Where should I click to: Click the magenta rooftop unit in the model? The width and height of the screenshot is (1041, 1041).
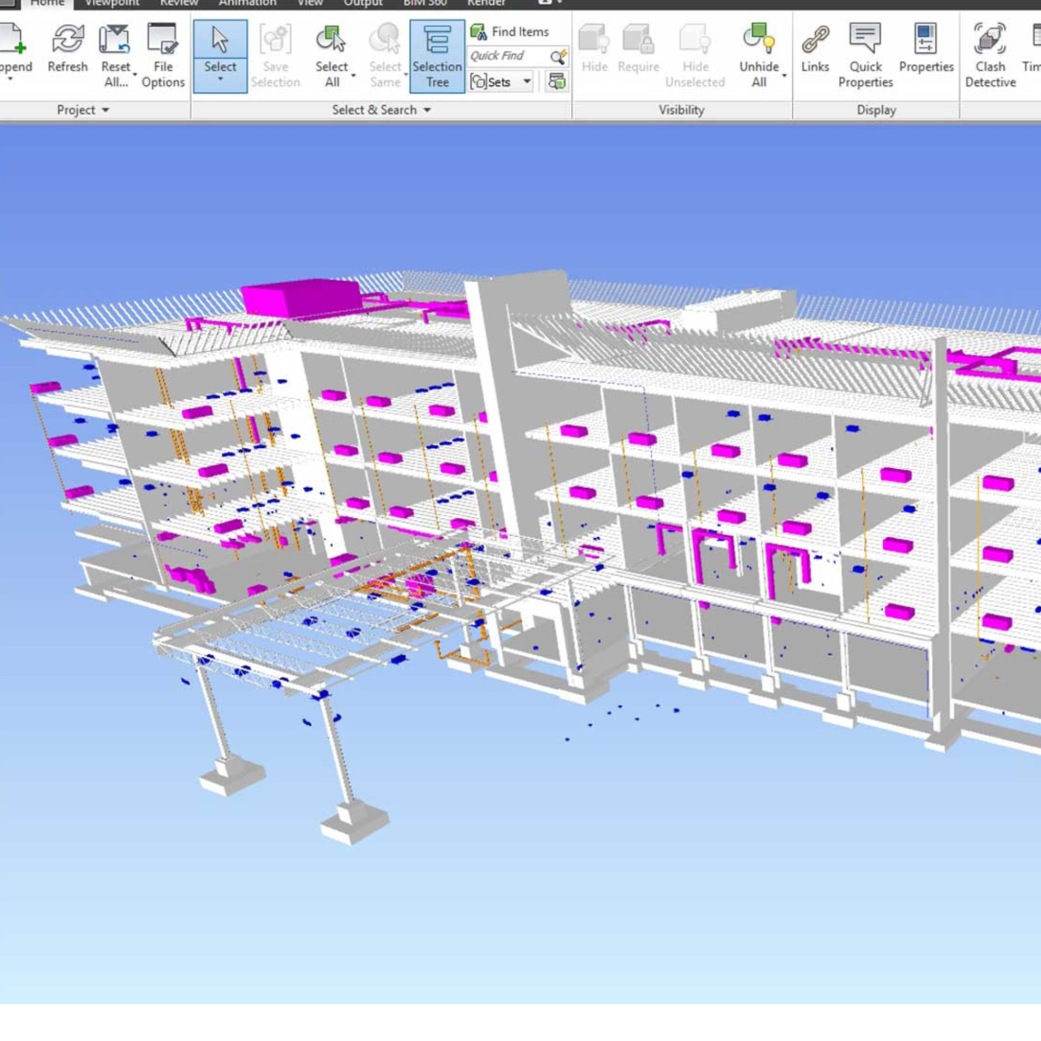click(301, 297)
